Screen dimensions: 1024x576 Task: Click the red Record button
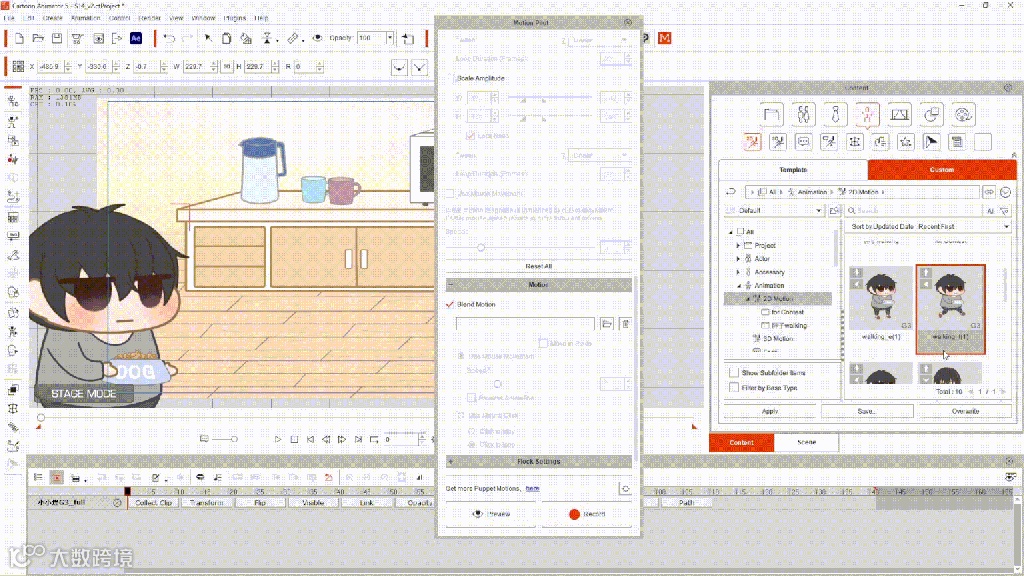coord(586,514)
